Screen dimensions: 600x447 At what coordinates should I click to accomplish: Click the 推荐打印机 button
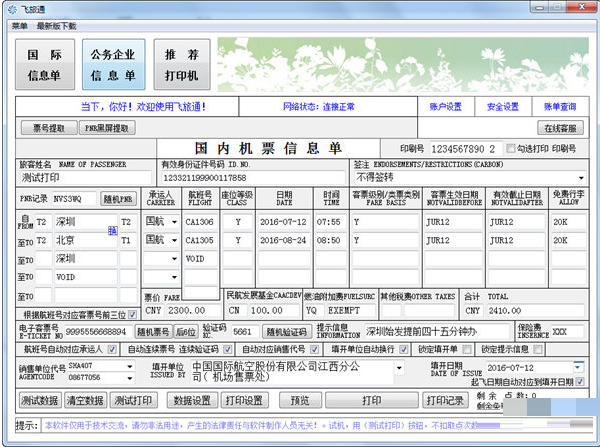[181, 64]
